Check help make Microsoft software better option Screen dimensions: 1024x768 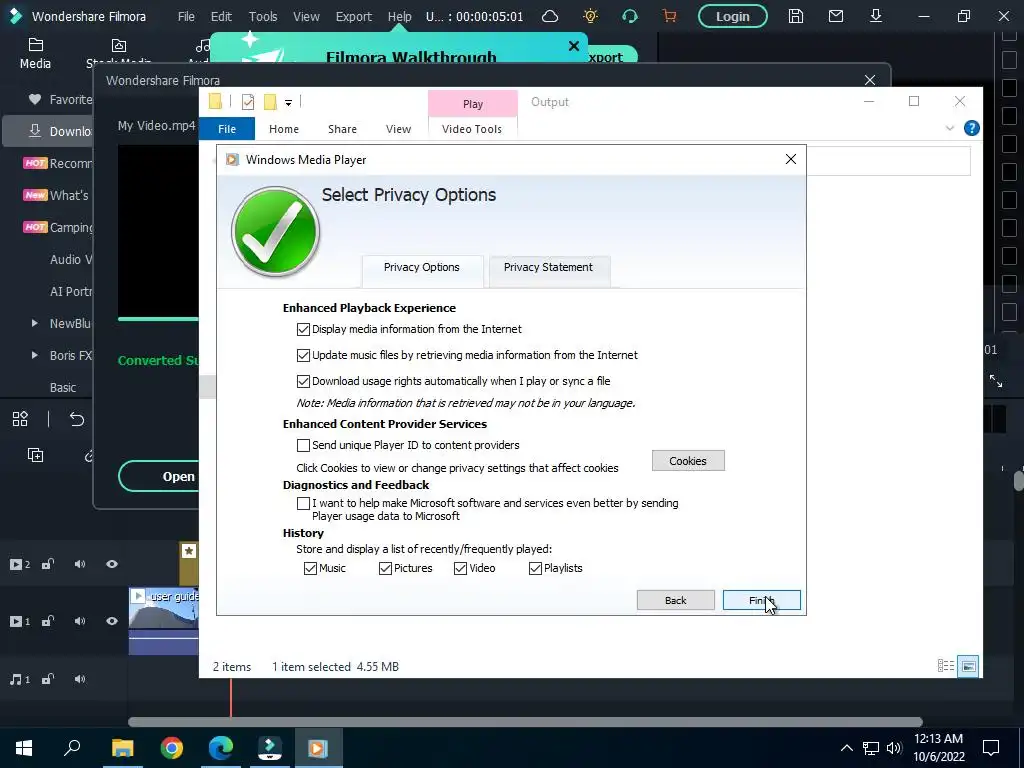[x=303, y=504]
